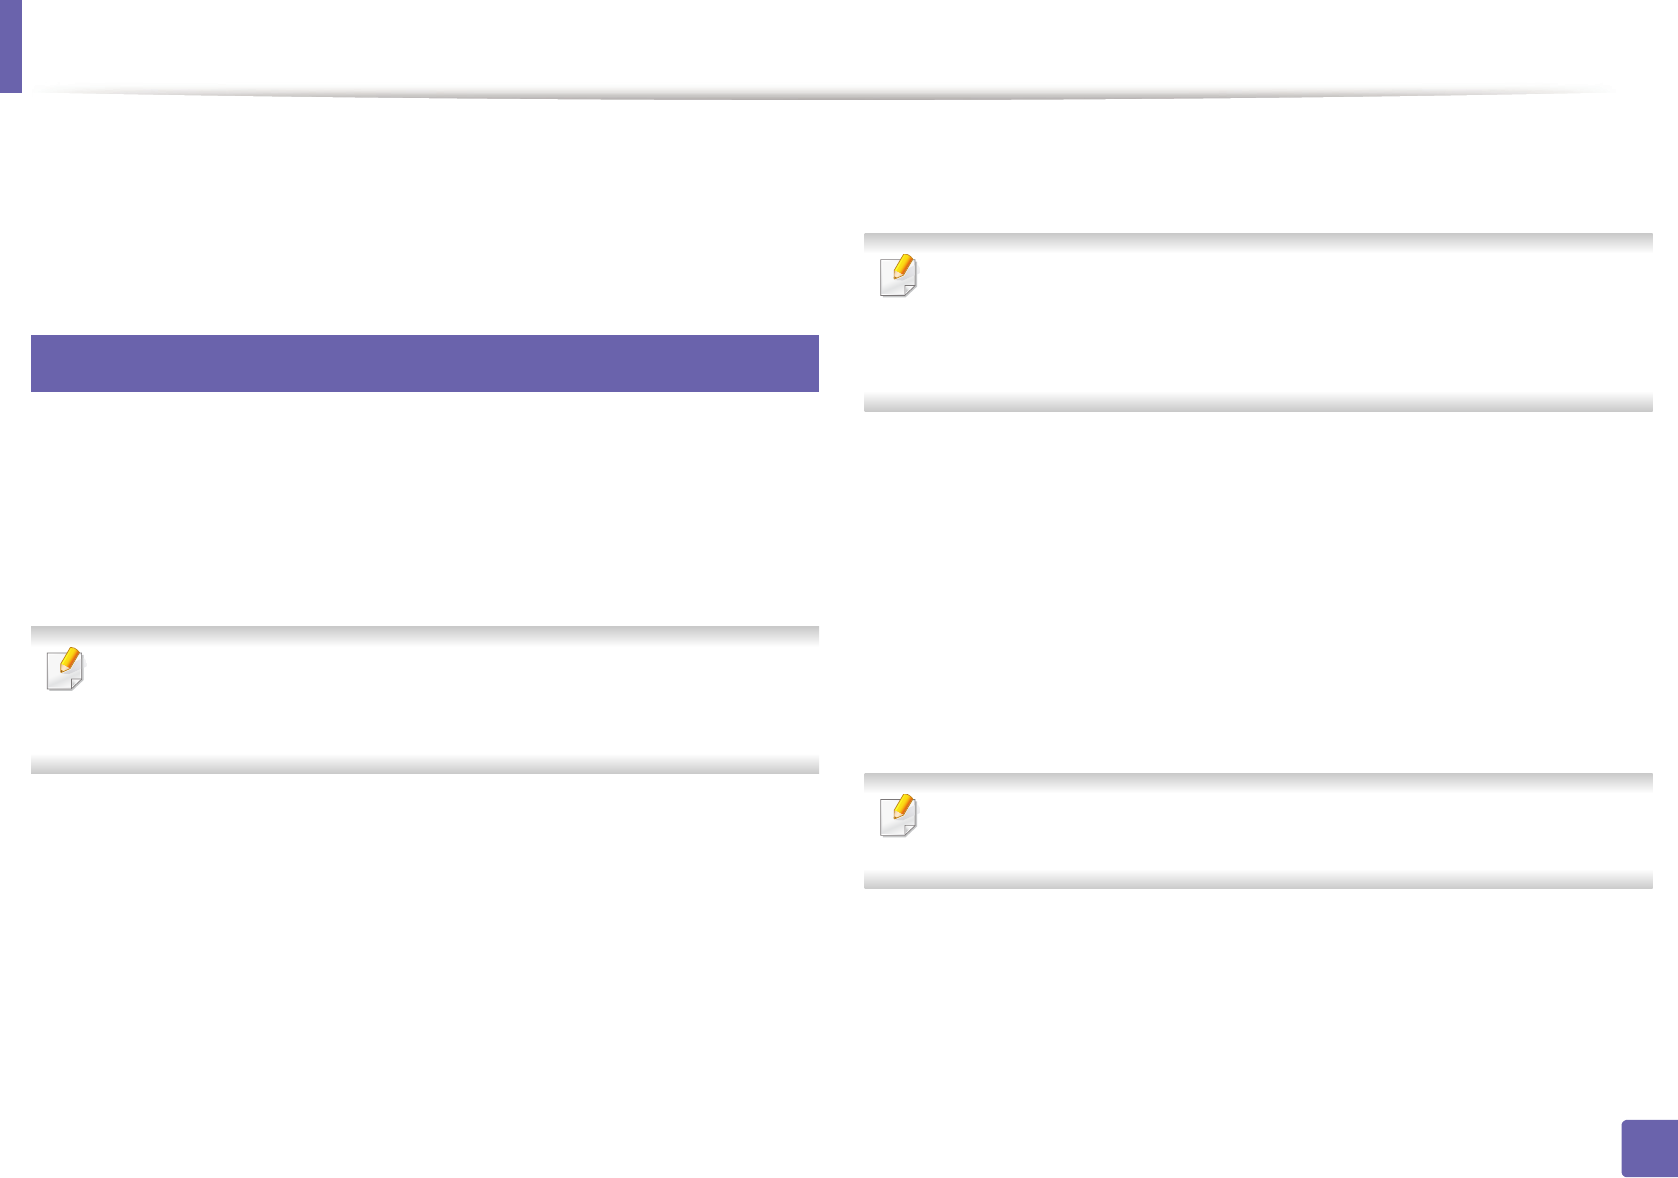The width and height of the screenshot is (1678, 1178).
Task: Click the blank space between the two right-column notes
Action: click(x=1257, y=590)
